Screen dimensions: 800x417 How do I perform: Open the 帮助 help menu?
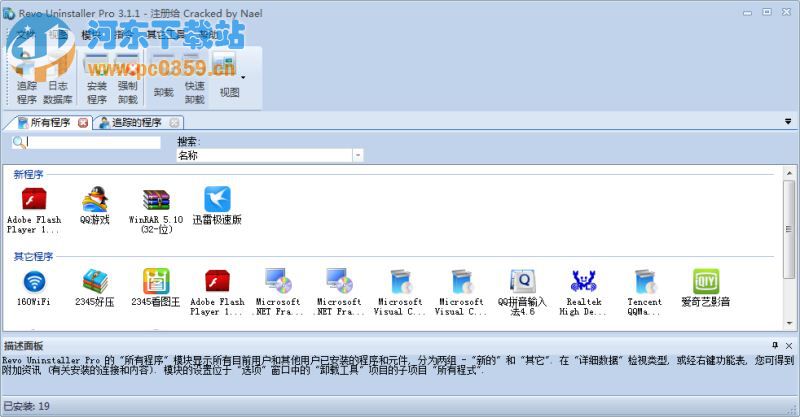point(208,35)
